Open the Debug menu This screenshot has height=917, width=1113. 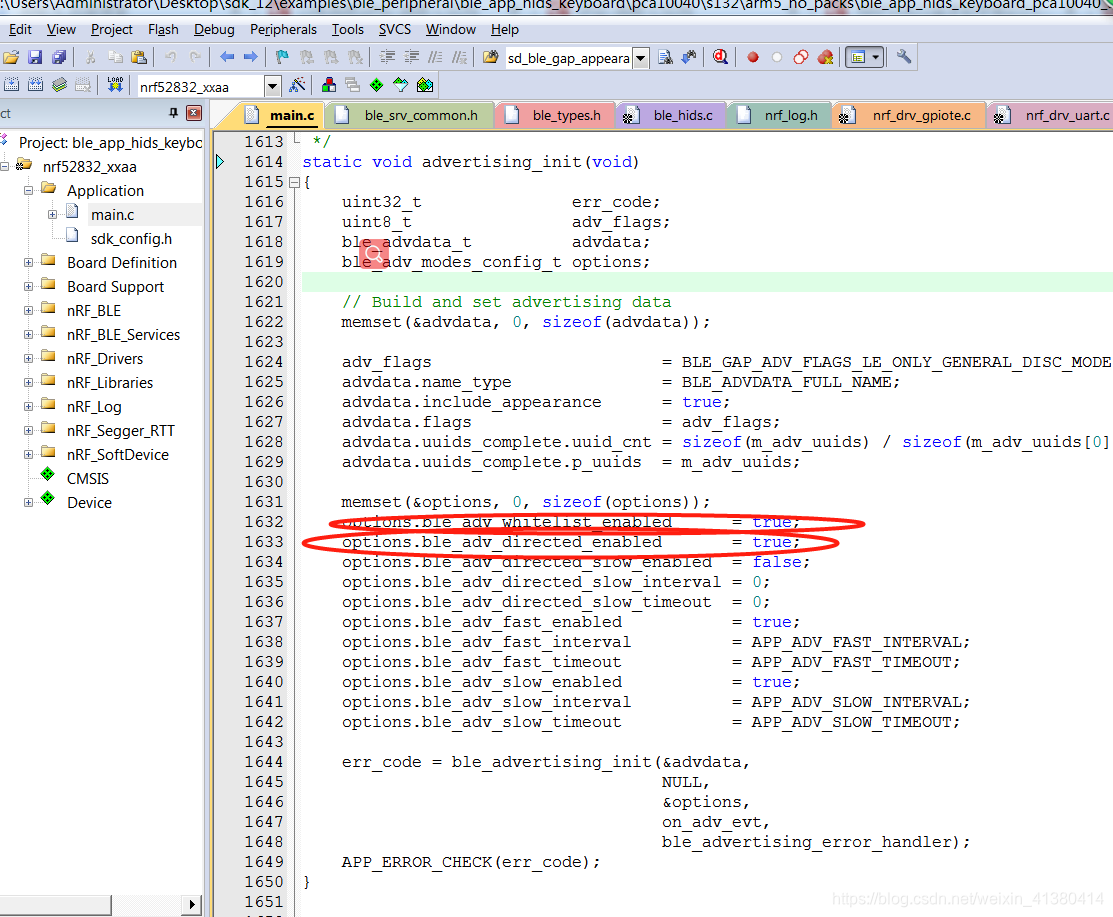[214, 30]
